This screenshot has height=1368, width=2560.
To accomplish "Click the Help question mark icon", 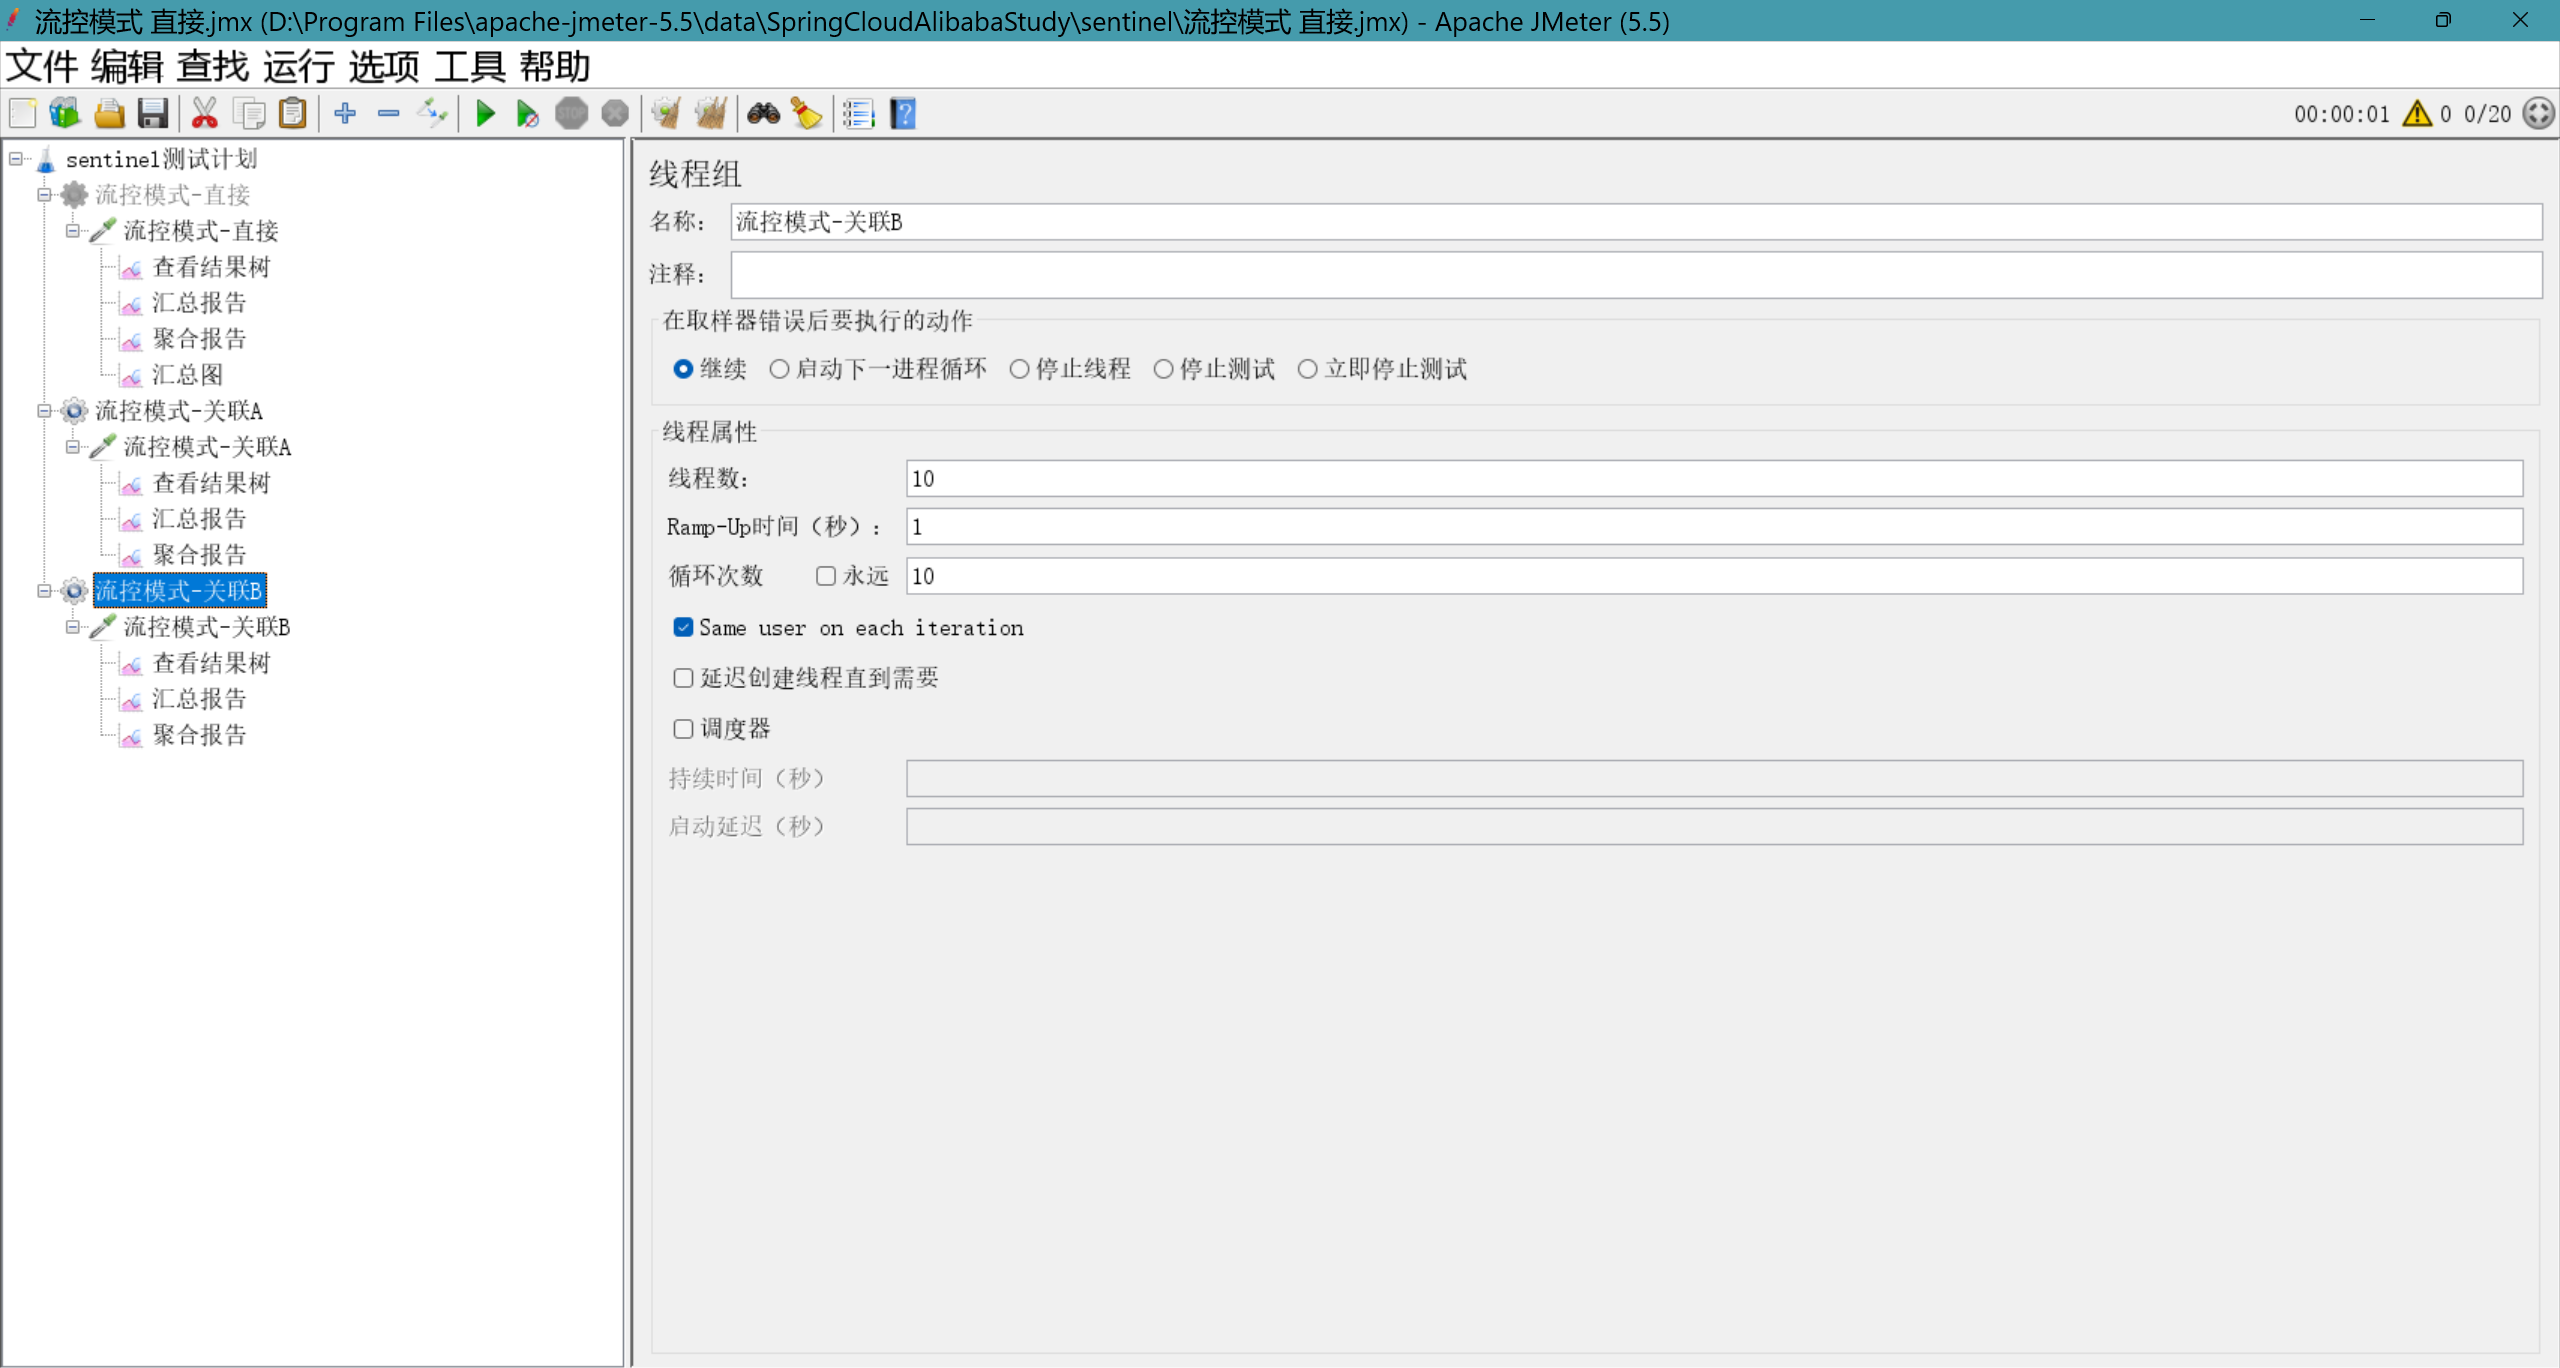I will [x=903, y=114].
